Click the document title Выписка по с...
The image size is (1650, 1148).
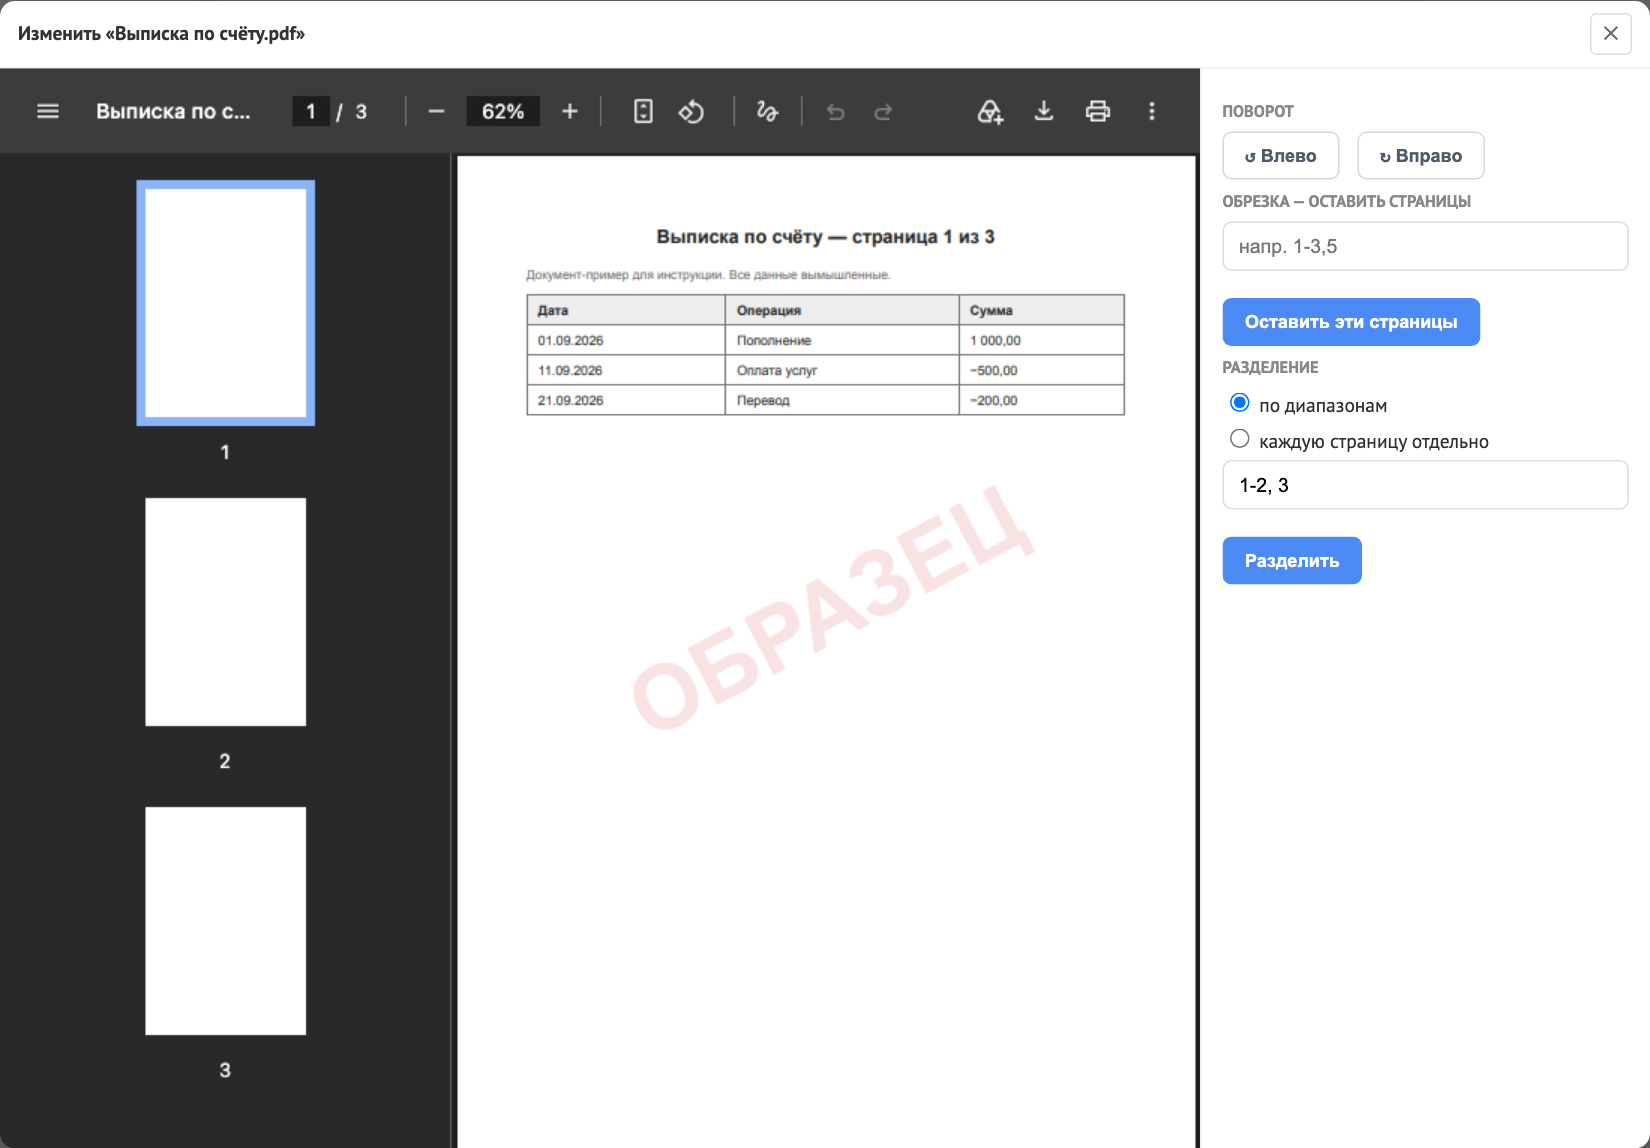tap(173, 111)
